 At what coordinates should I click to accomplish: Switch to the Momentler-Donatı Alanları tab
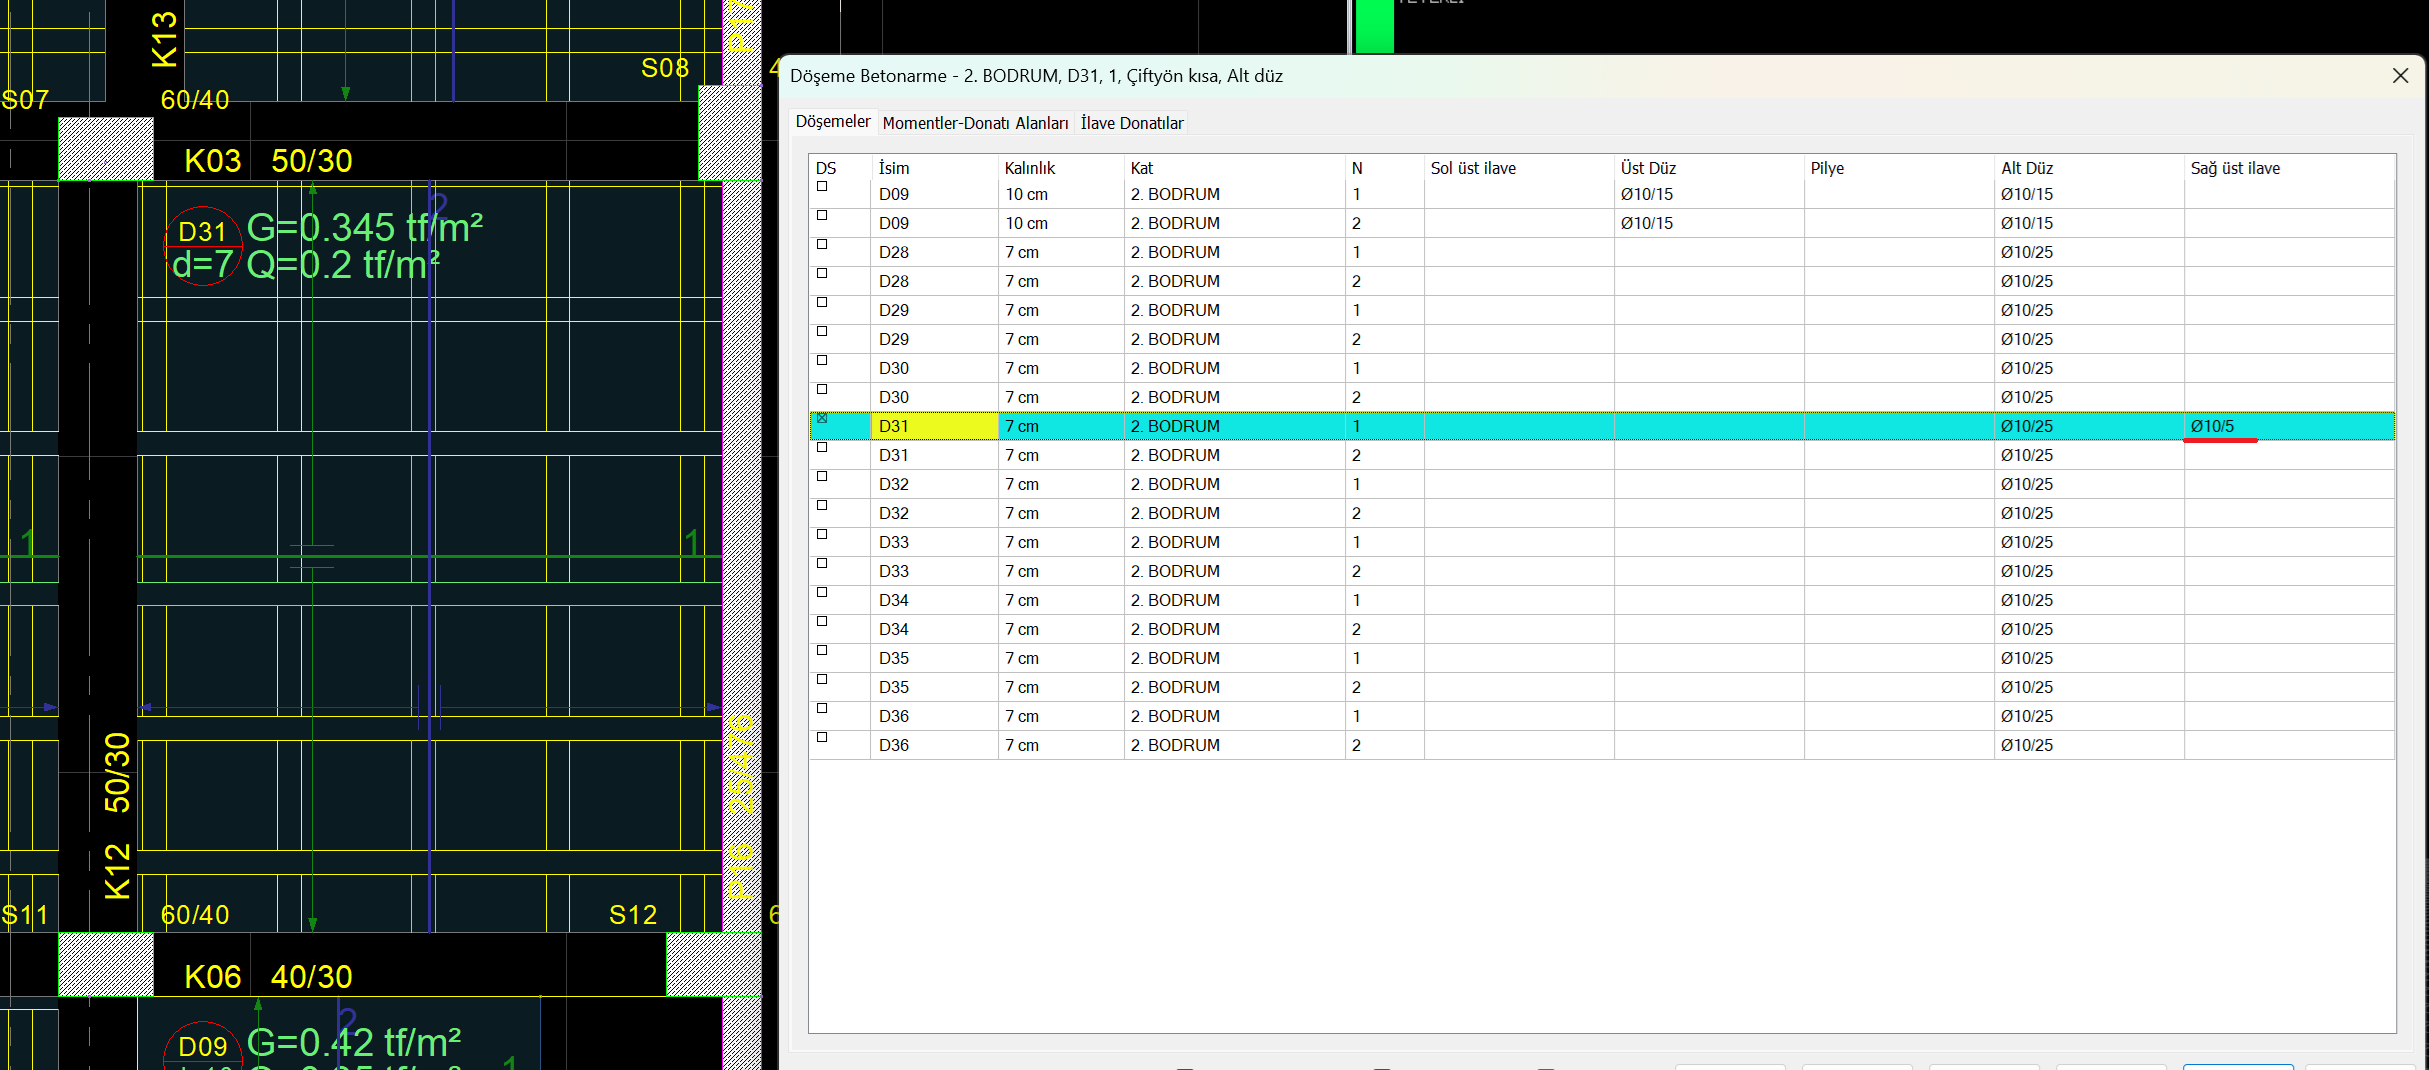click(974, 123)
